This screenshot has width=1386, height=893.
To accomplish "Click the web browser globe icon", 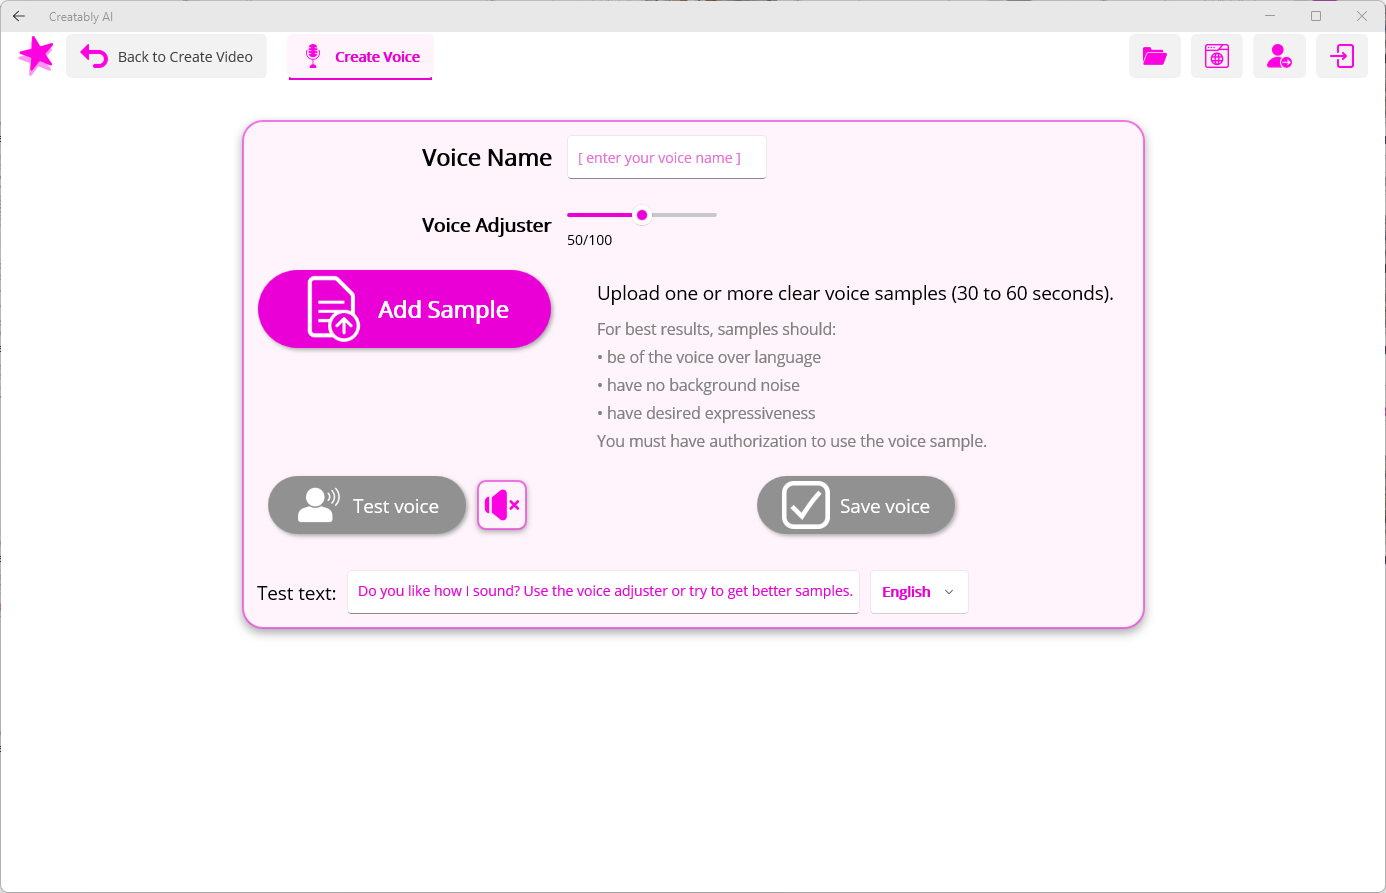I will pyautogui.click(x=1217, y=56).
